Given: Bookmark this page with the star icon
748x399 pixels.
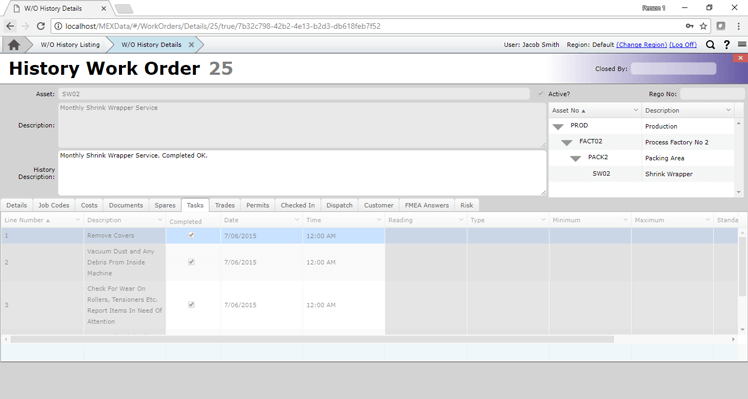Looking at the screenshot, I should click(x=703, y=26).
